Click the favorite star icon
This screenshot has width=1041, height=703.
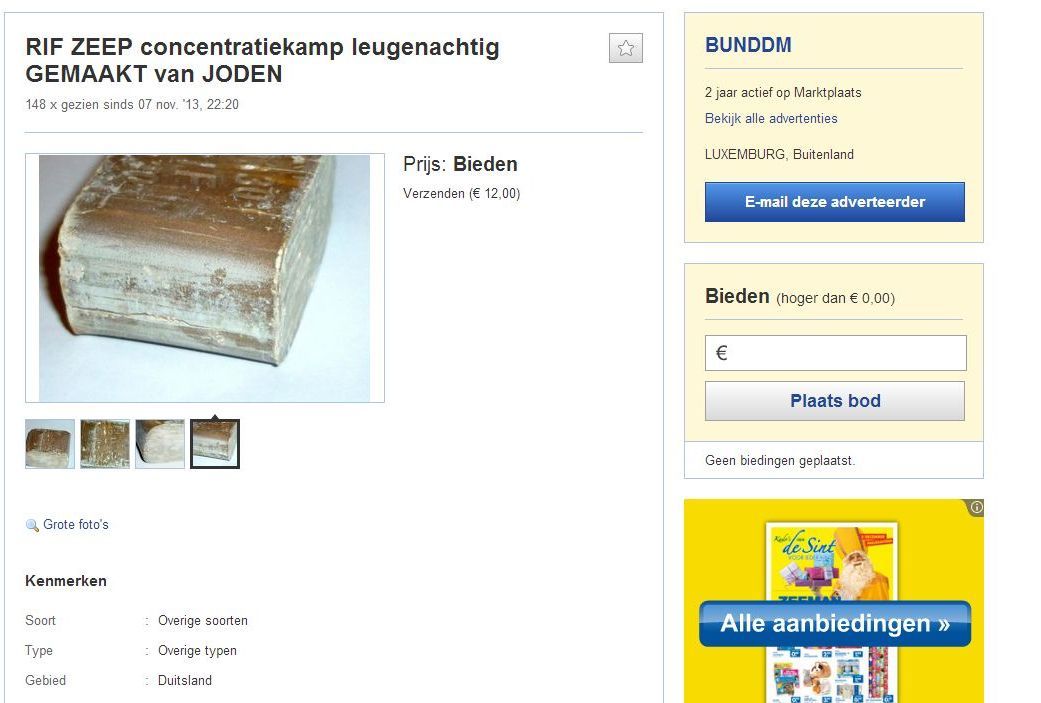pyautogui.click(x=625, y=48)
